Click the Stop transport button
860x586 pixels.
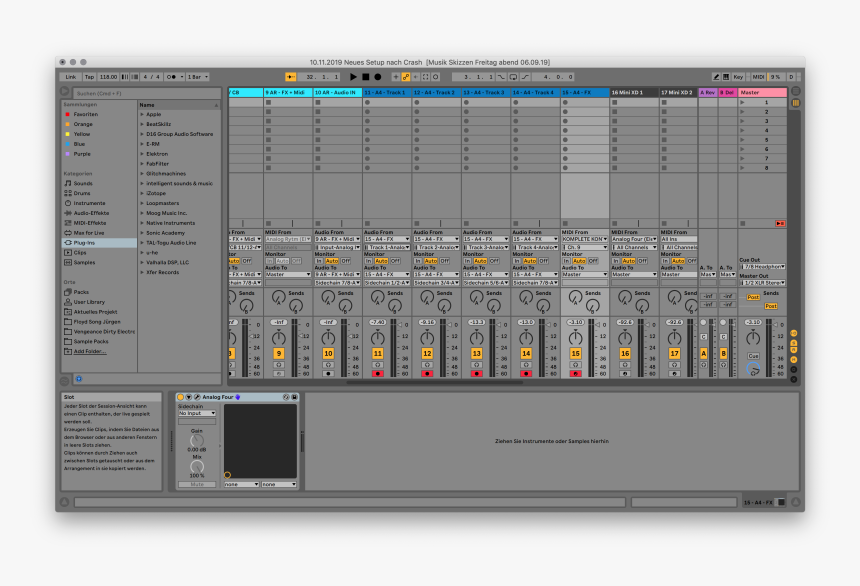(365, 77)
